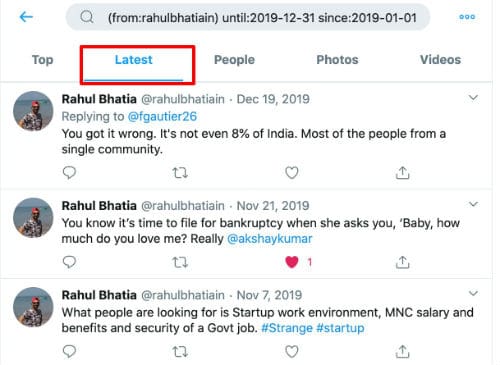
Task: Open the three-dots search options menu
Action: [467, 17]
